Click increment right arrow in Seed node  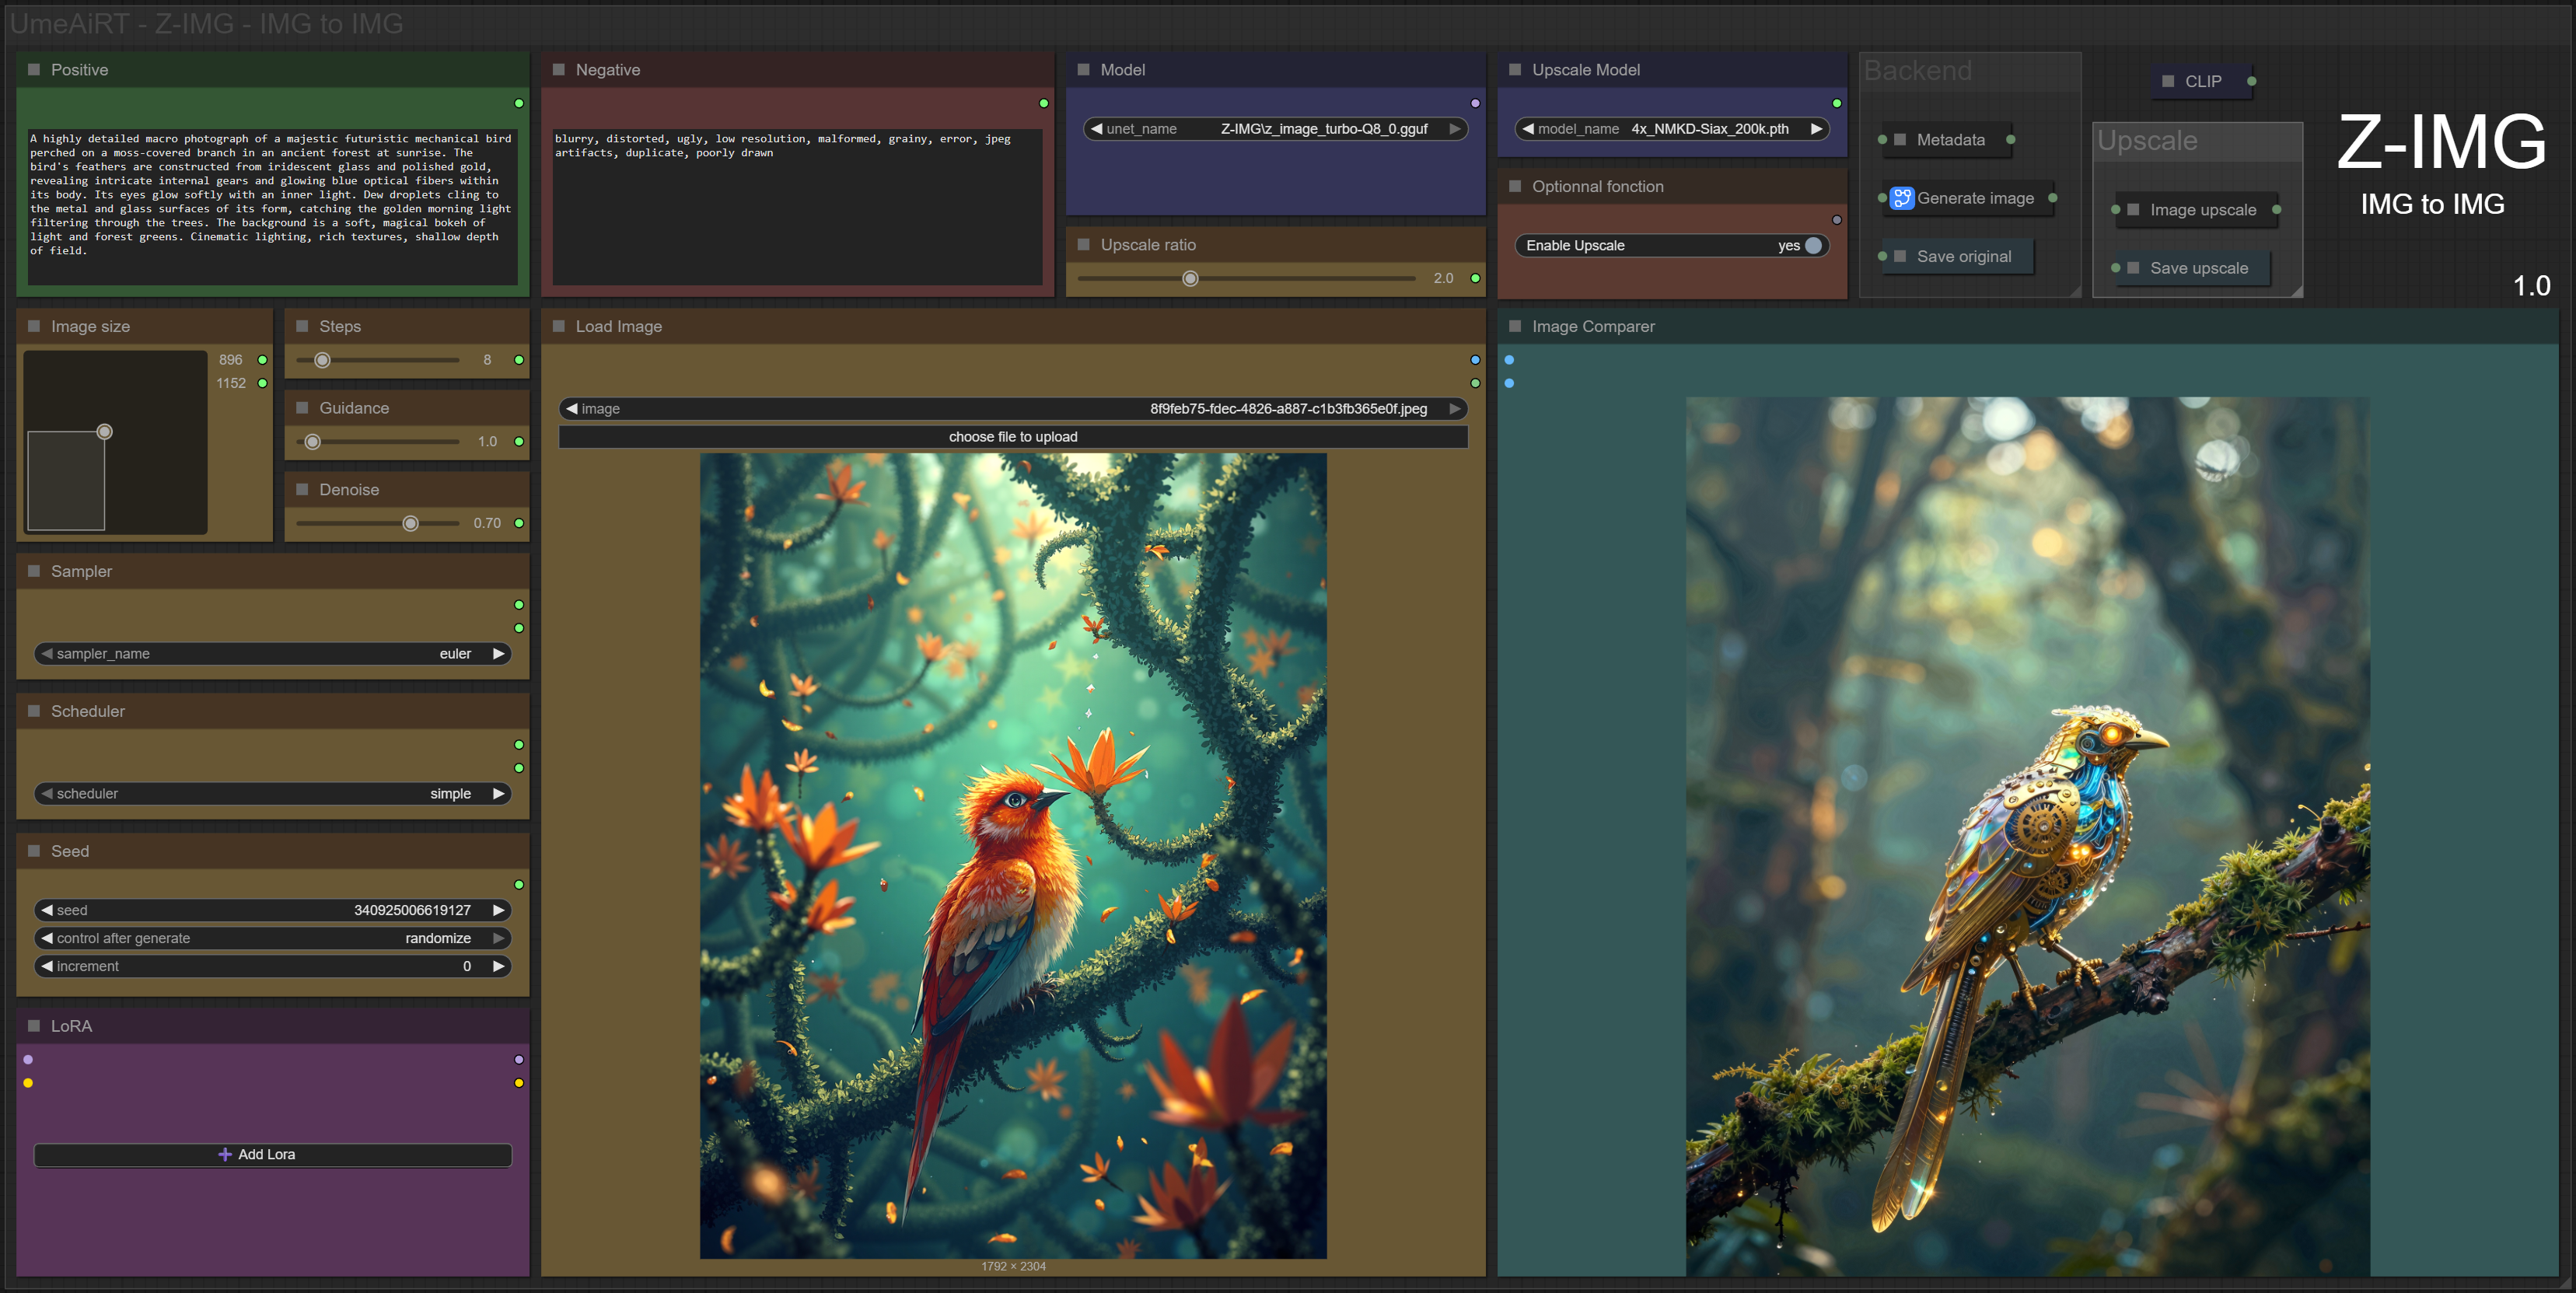[x=498, y=966]
